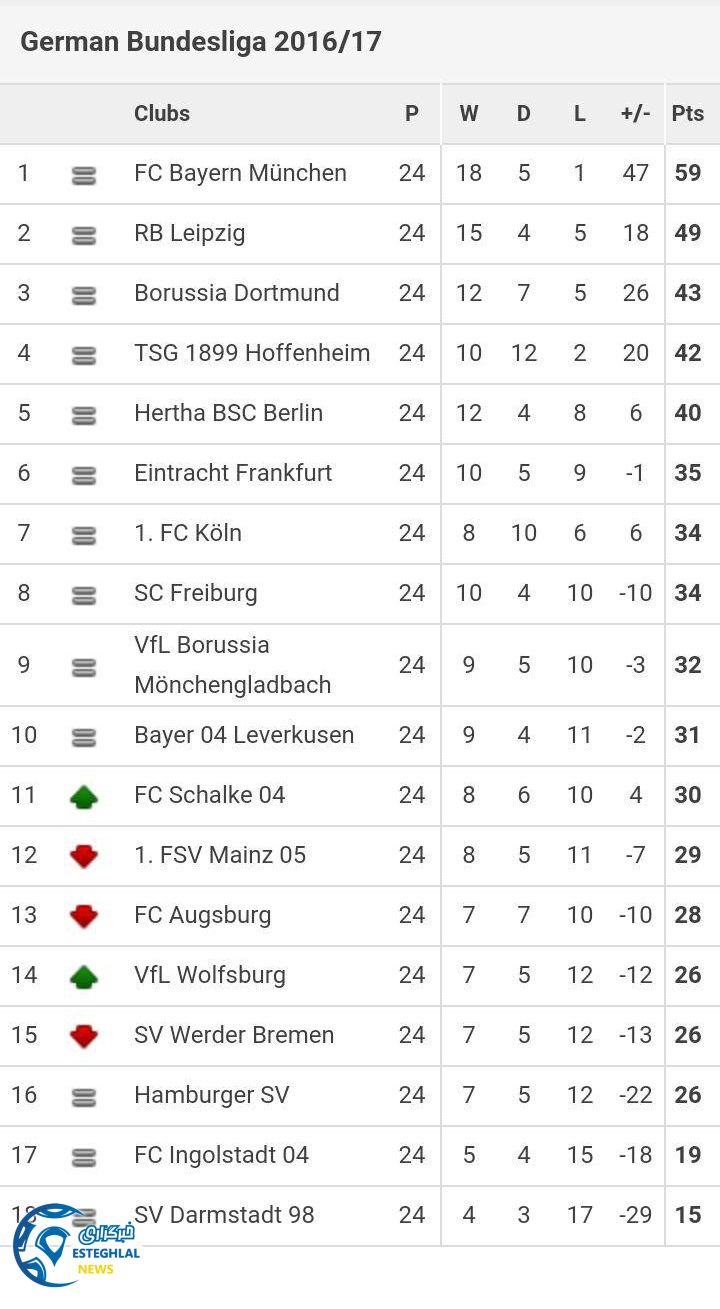Click FC Ingolstadt 04 club name
The width and height of the screenshot is (720, 1309).
click(221, 1155)
